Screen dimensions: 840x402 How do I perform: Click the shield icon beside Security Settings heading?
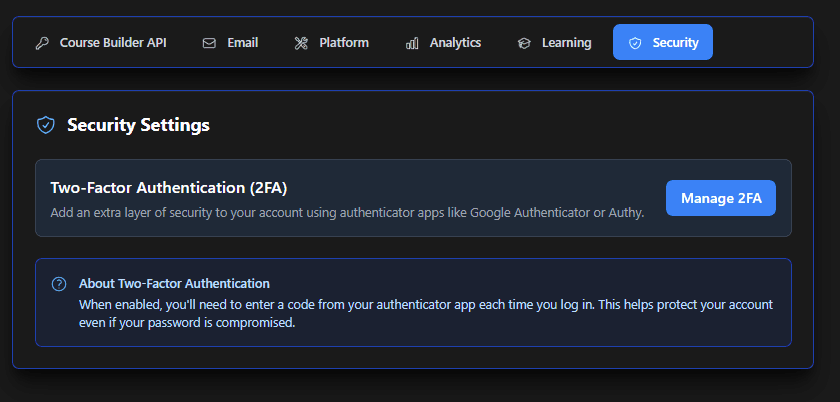pyautogui.click(x=45, y=125)
